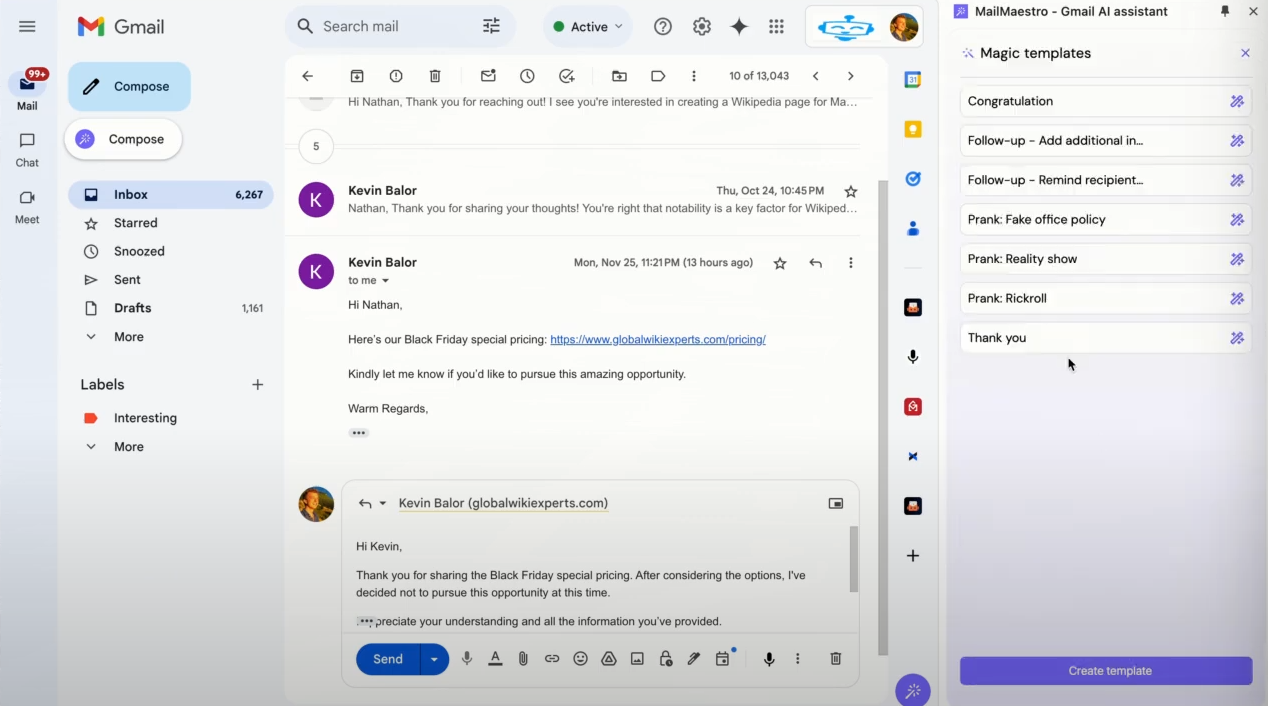Viewport: 1268px width, 706px height.
Task: Go to newer conversation arrow
Action: click(816, 76)
